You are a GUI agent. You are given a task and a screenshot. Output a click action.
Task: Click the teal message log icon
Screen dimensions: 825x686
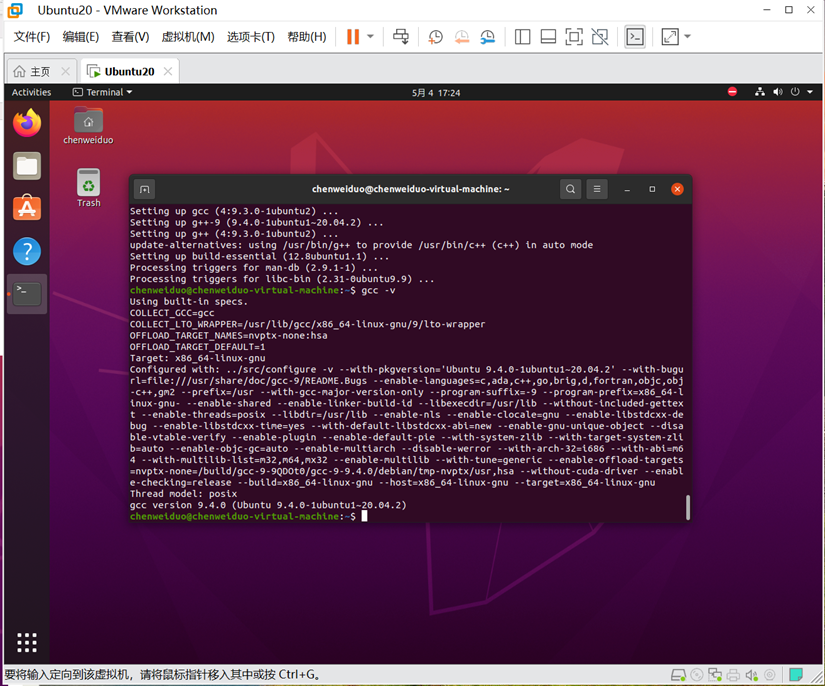tap(796, 674)
